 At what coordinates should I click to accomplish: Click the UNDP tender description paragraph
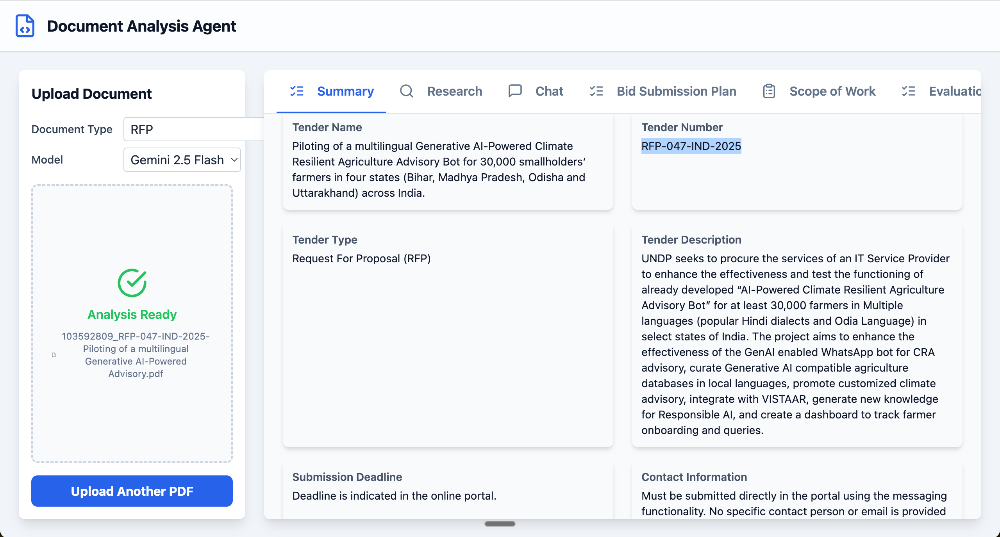[x=795, y=344]
